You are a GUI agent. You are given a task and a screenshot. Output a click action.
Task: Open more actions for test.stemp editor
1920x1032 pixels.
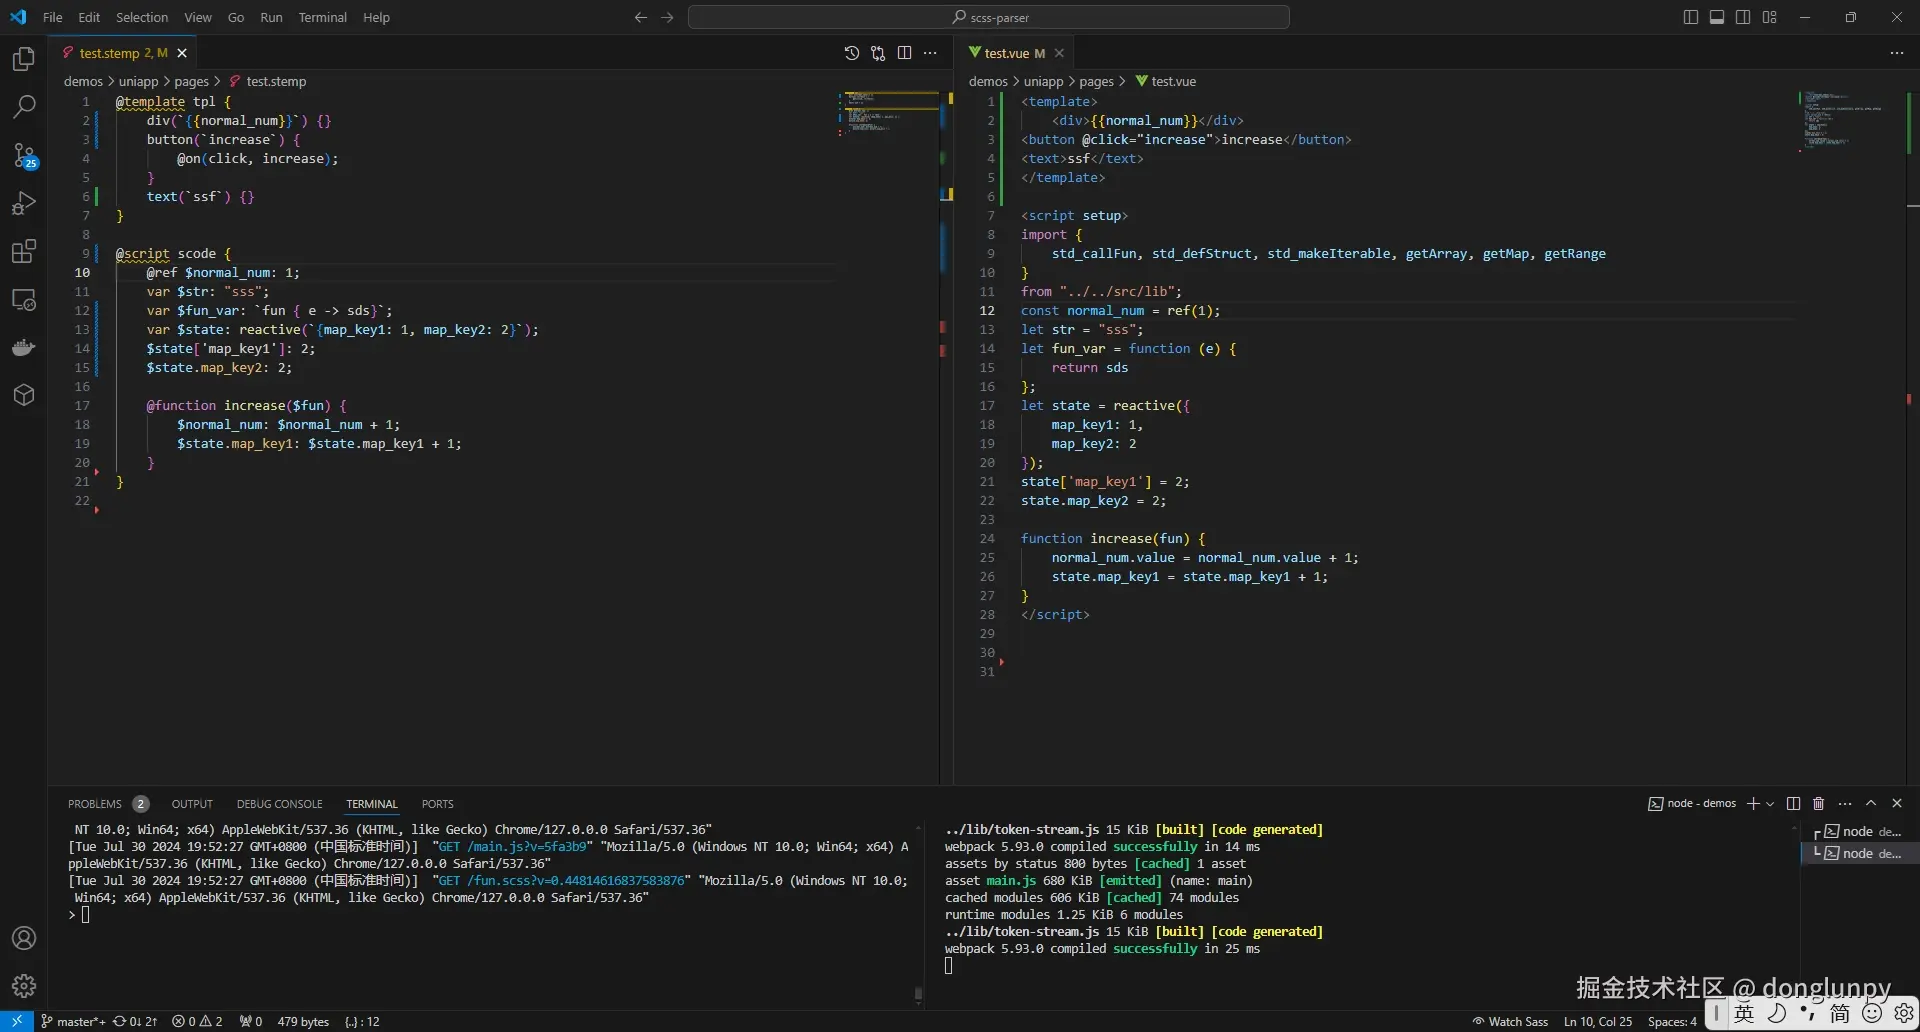[x=930, y=53]
